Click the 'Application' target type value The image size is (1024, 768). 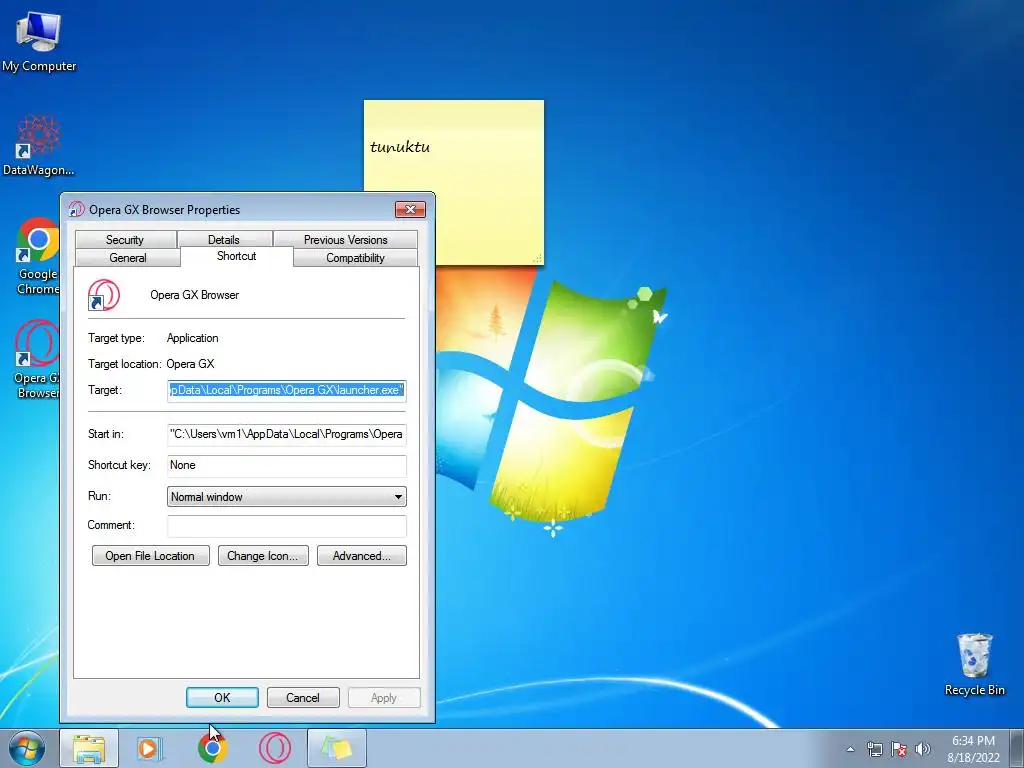193,338
